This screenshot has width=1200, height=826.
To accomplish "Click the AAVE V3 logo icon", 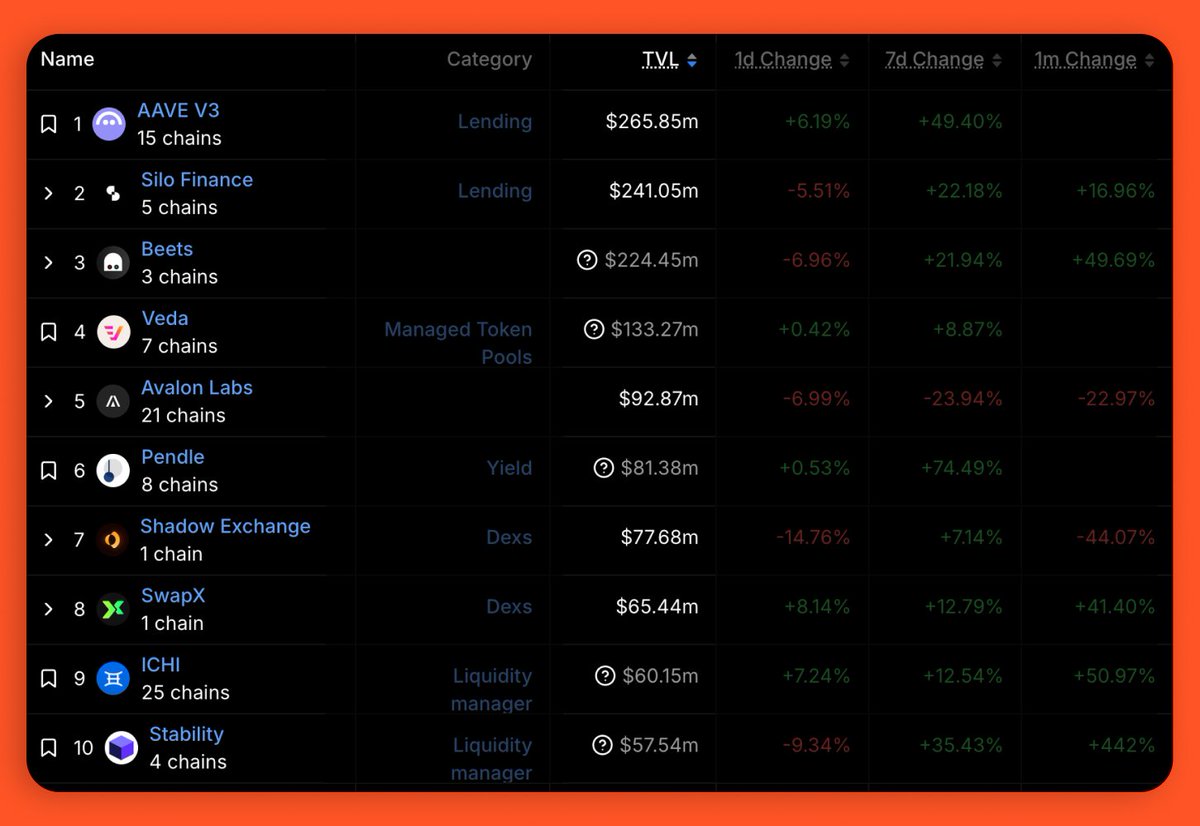I will (x=109, y=124).
